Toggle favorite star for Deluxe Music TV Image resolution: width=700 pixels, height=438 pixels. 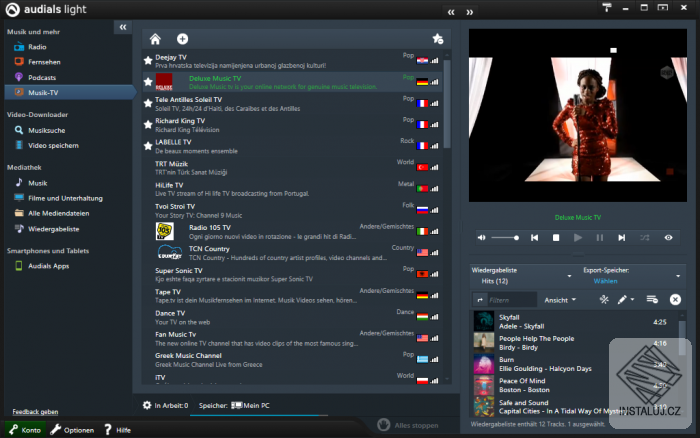[148, 82]
